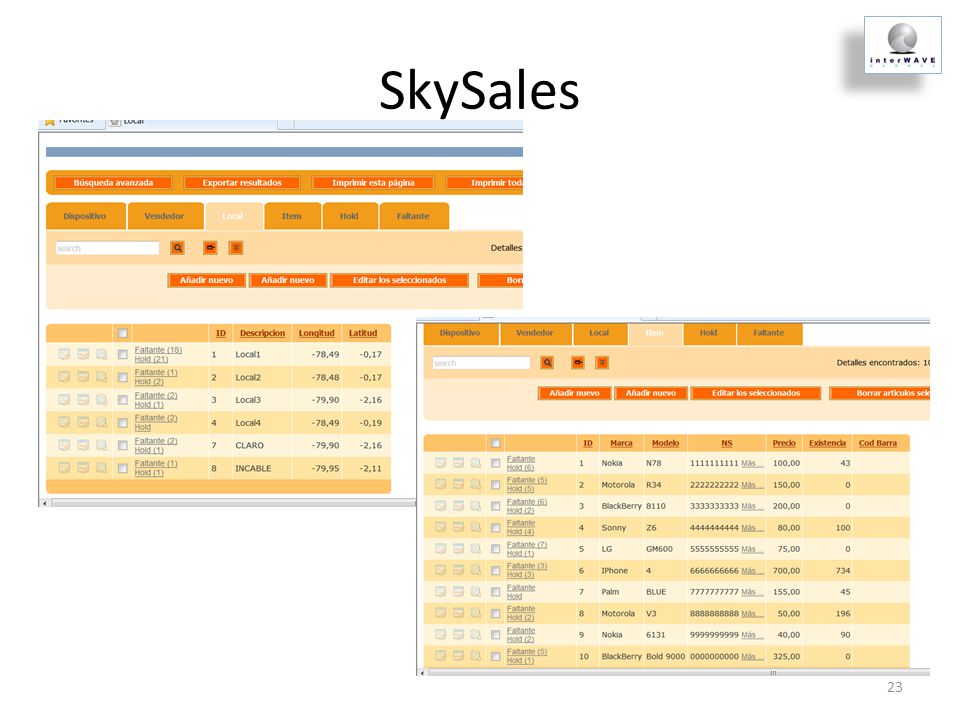The image size is (960, 720).
Task: Click the Búsqueda avanzada button
Action: click(x=113, y=182)
